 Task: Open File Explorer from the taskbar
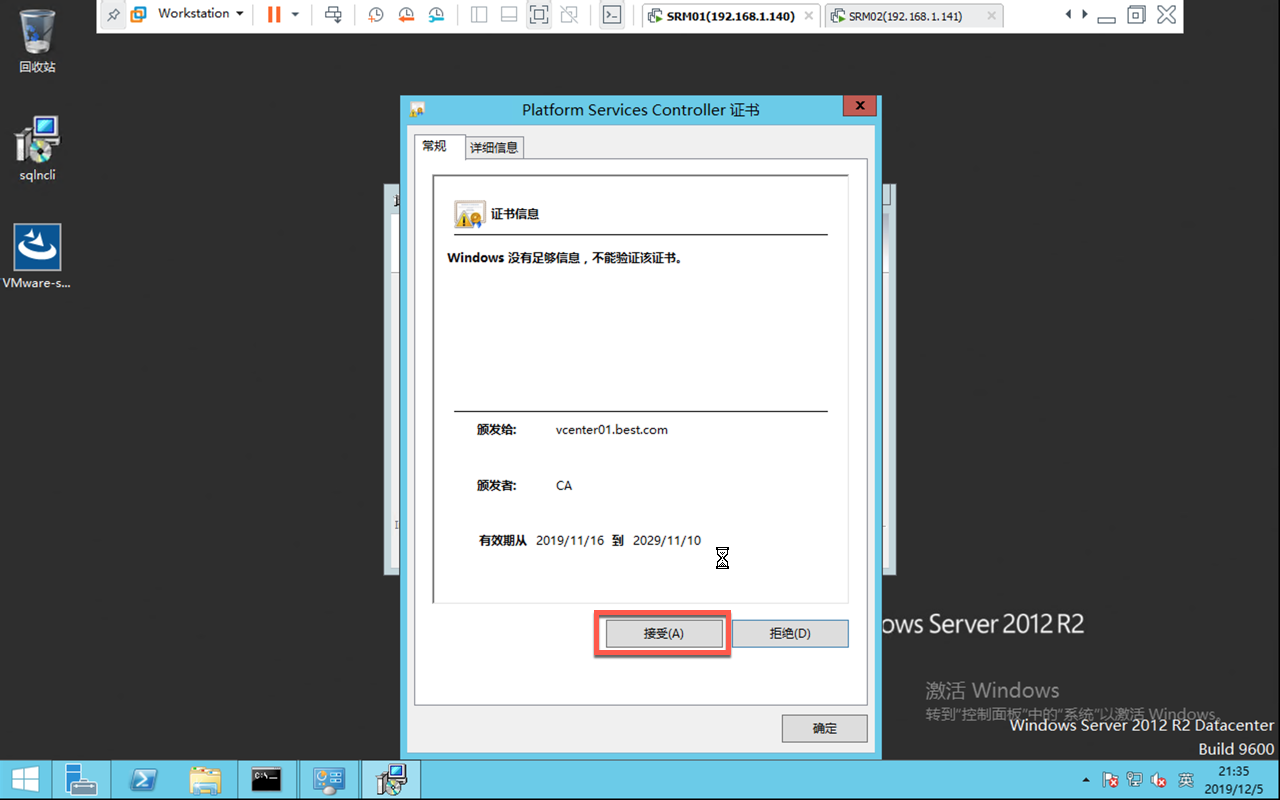click(205, 780)
